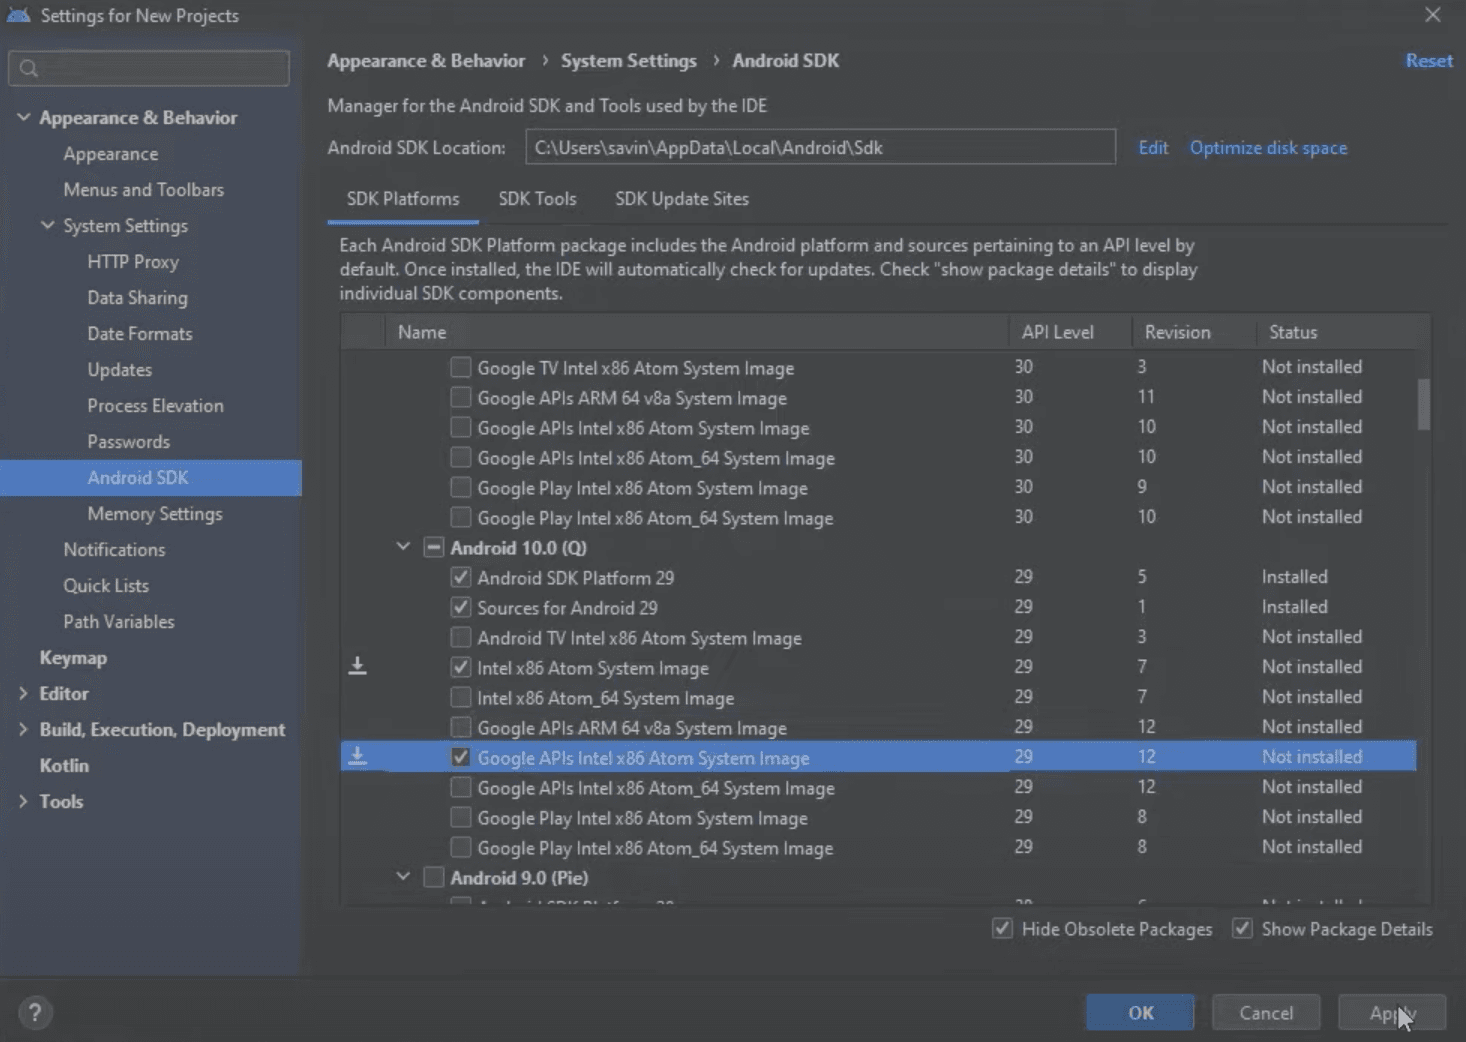This screenshot has width=1466, height=1042.
Task: Open help via the question mark icon
Action: pyautogui.click(x=36, y=1012)
